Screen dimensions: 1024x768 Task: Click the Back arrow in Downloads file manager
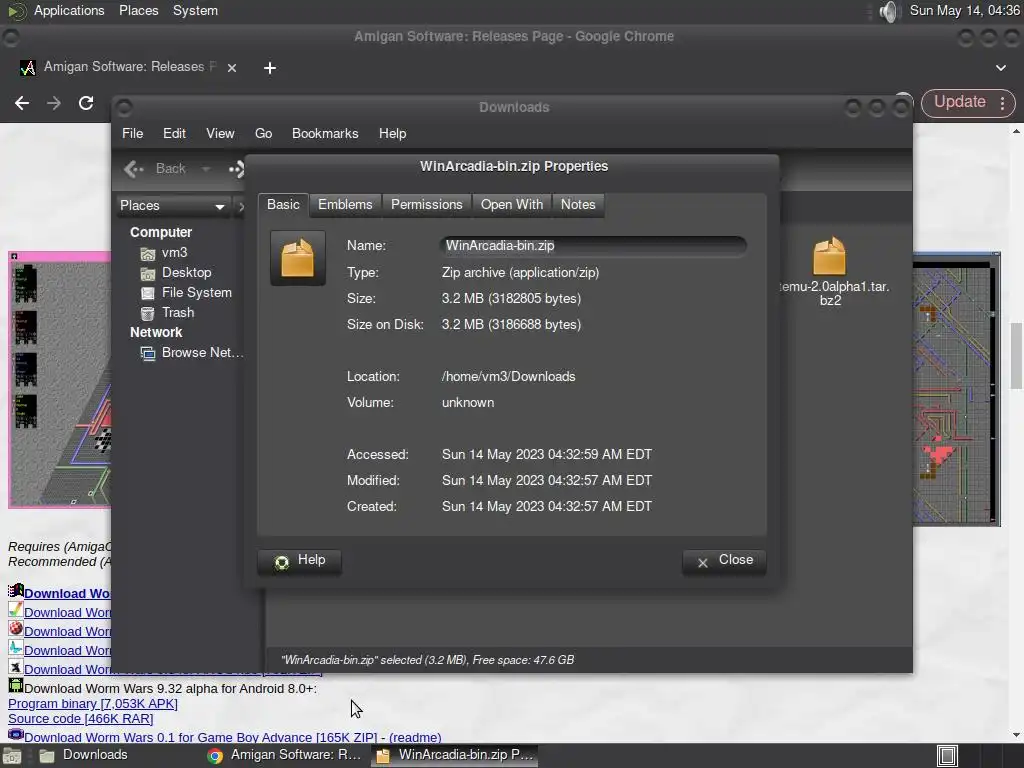click(x=135, y=169)
